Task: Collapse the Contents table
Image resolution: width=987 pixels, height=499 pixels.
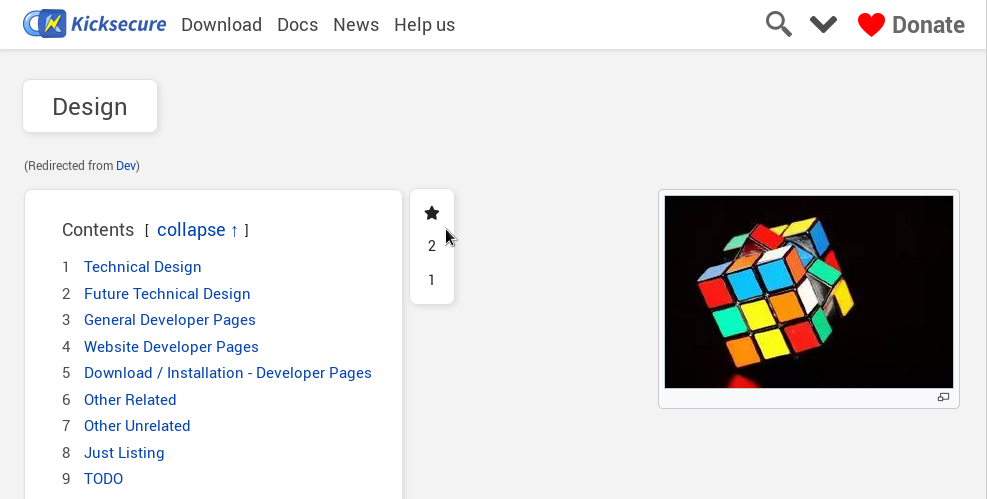Action: 197,230
